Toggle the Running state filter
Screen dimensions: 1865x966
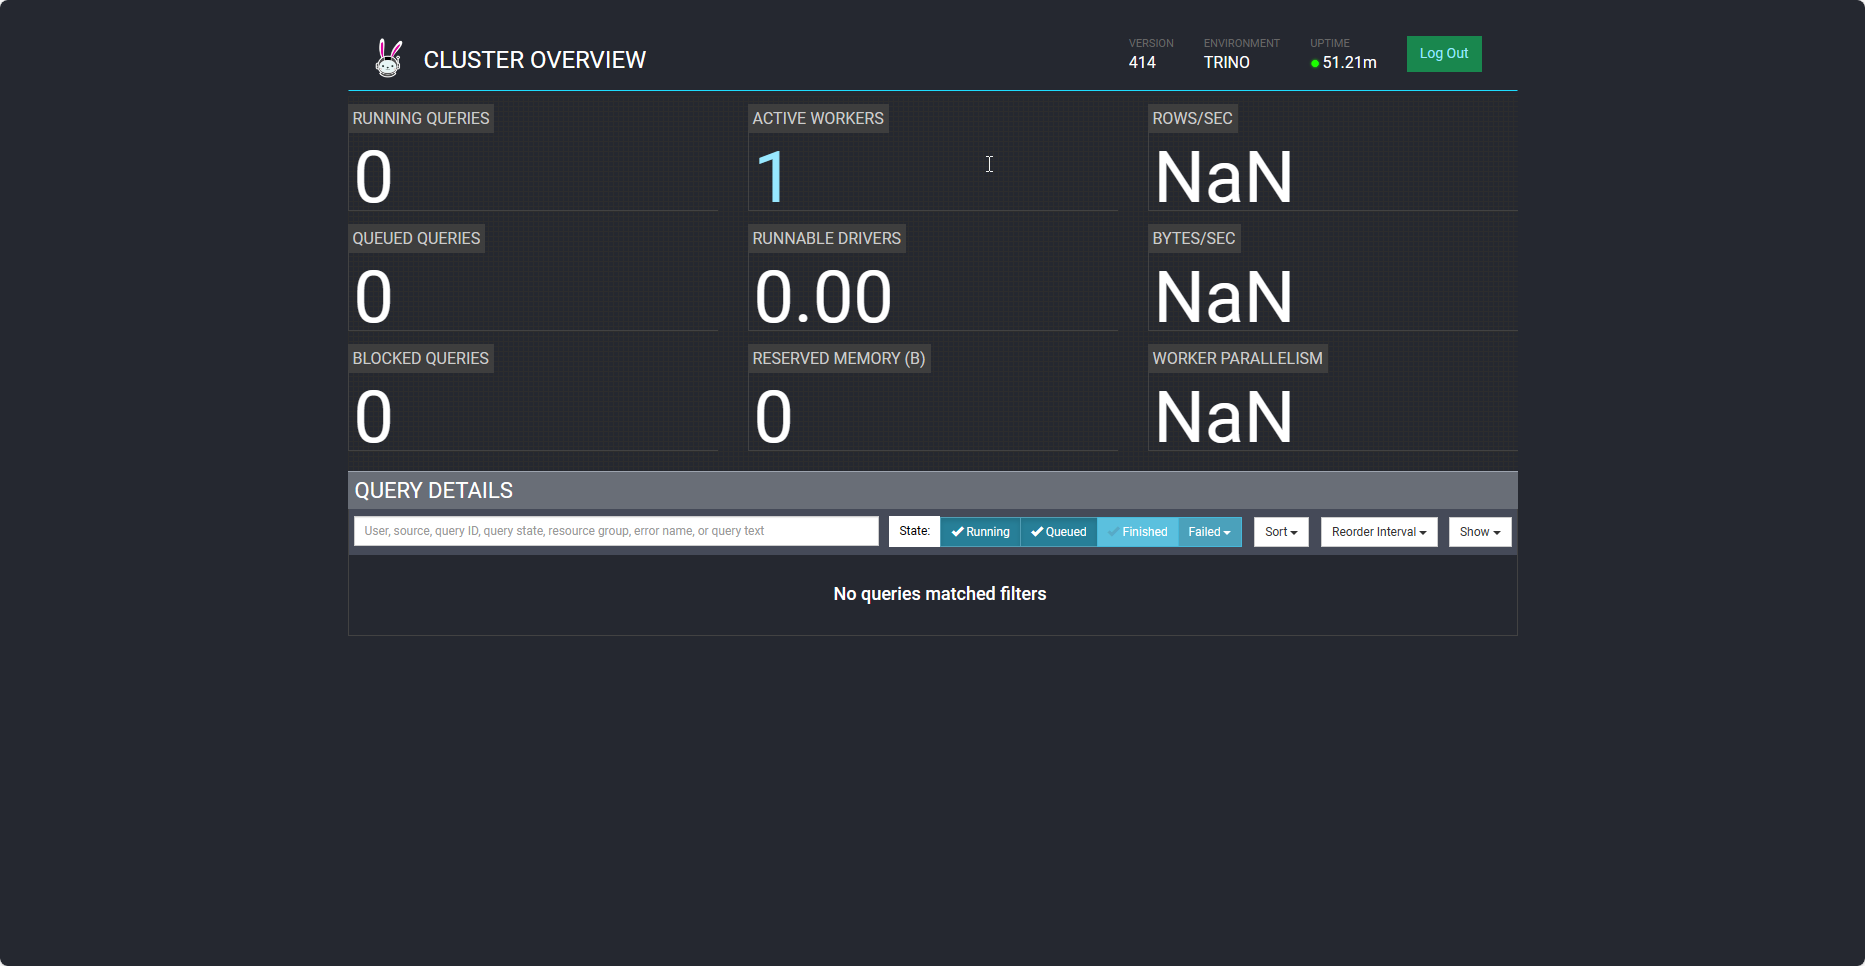click(x=980, y=532)
